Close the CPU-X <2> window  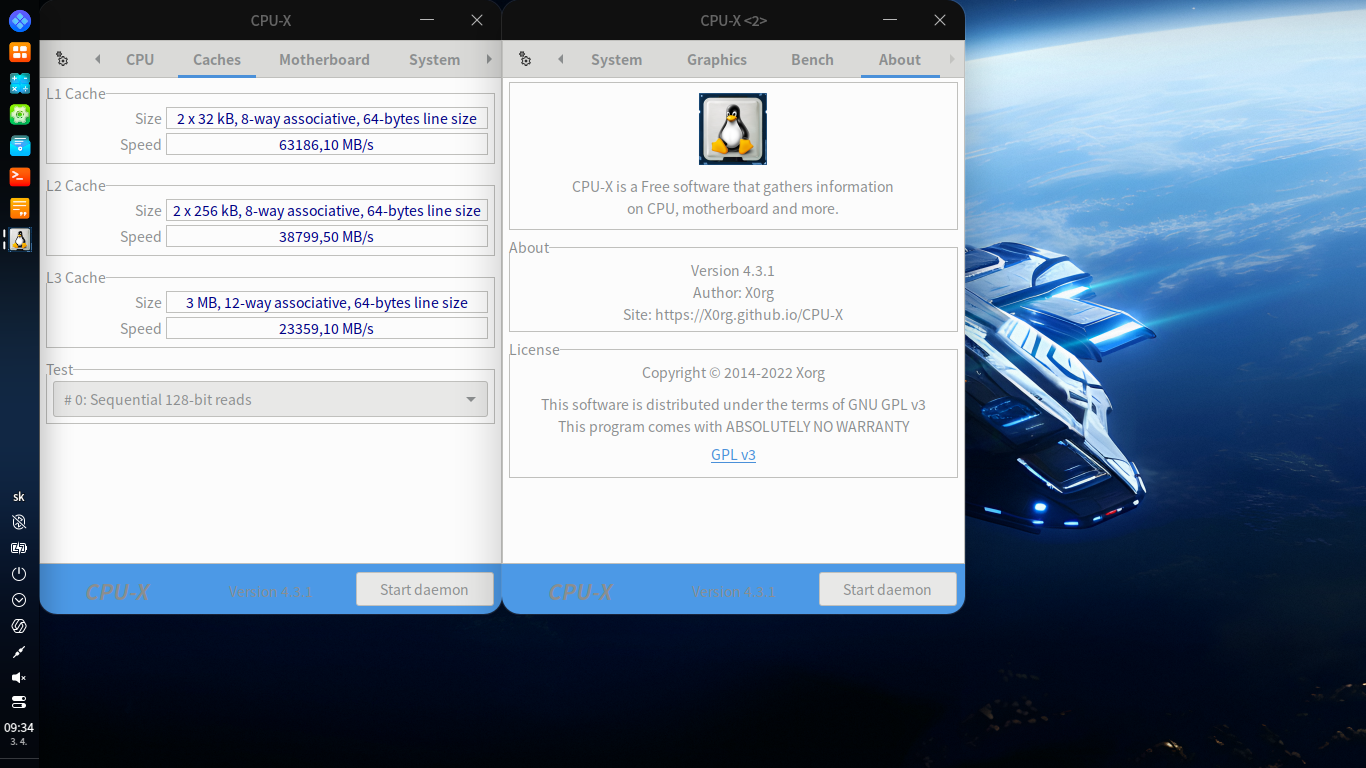pos(940,20)
